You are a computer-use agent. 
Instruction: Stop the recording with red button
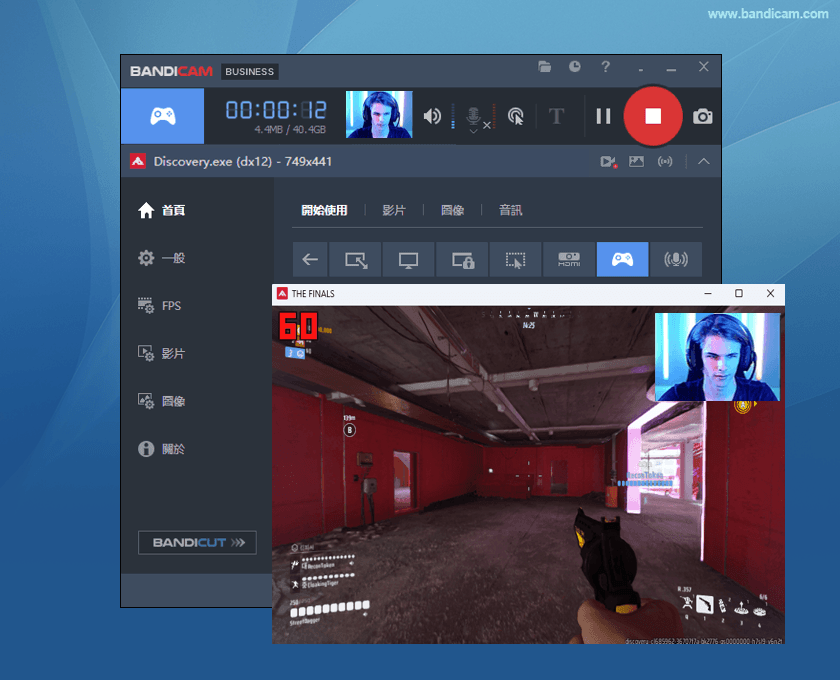653,116
